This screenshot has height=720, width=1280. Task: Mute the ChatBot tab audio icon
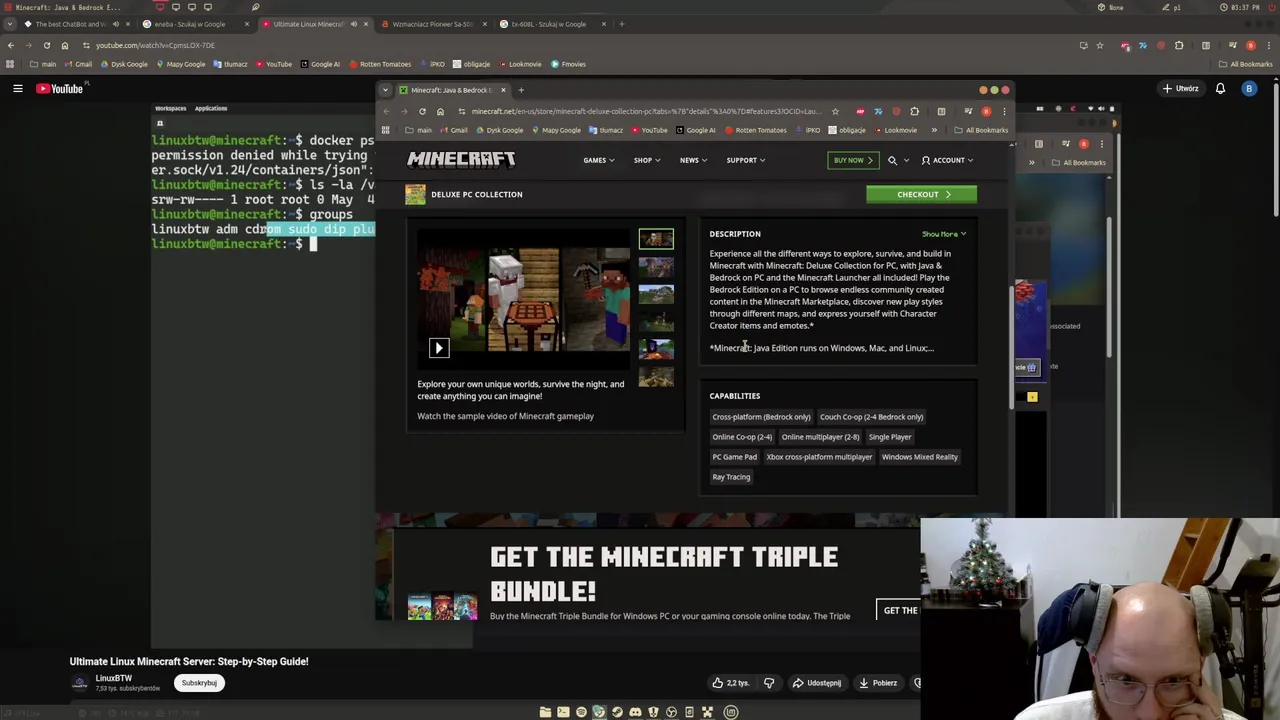(x=115, y=24)
